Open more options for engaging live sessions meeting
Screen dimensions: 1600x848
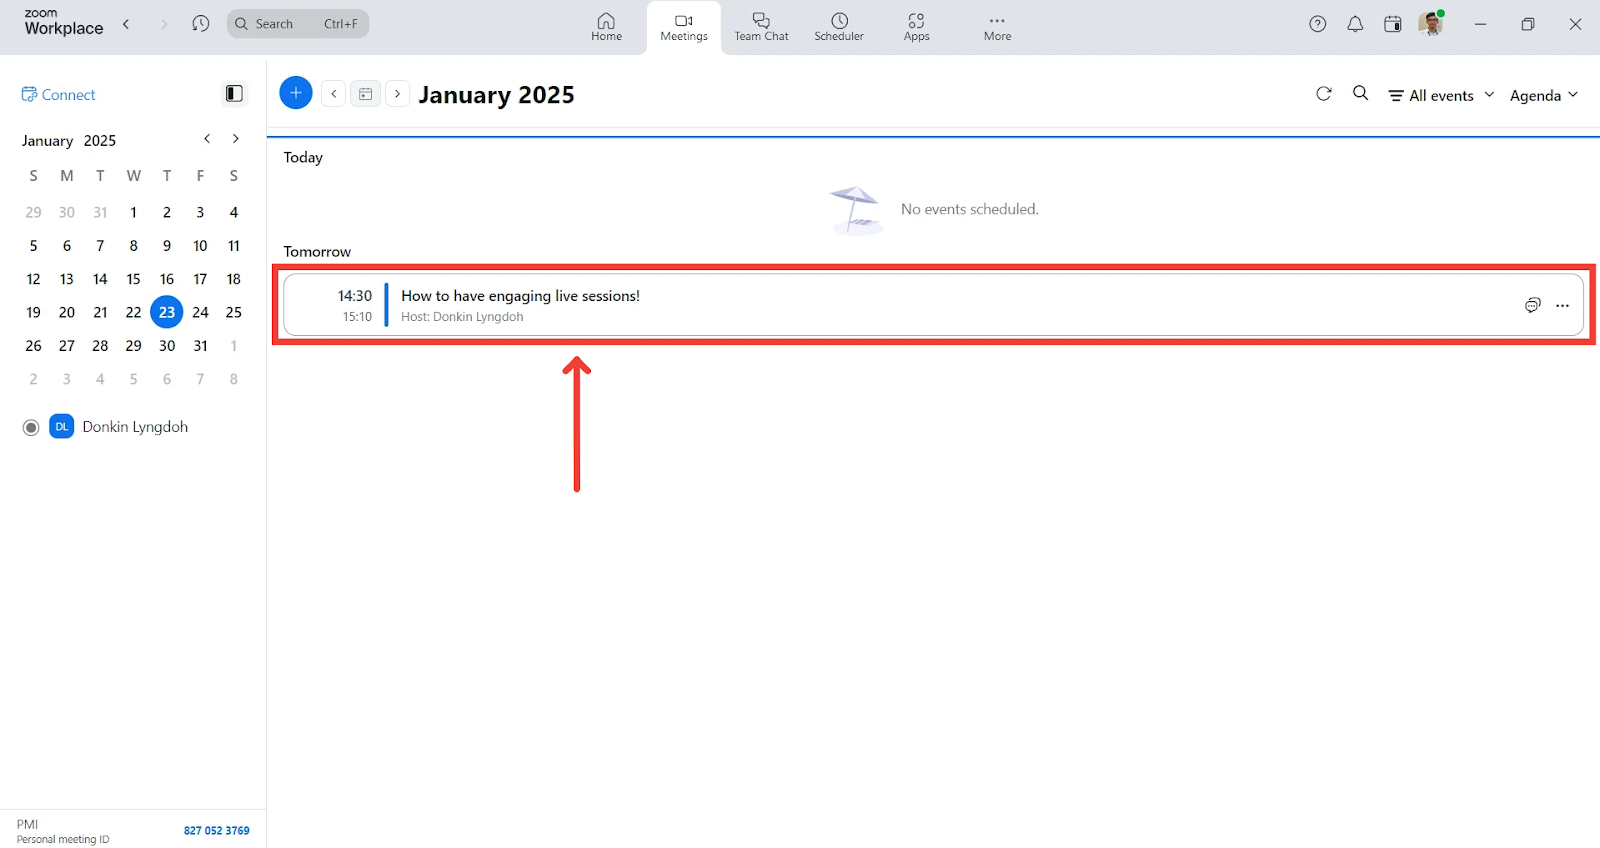(x=1562, y=305)
